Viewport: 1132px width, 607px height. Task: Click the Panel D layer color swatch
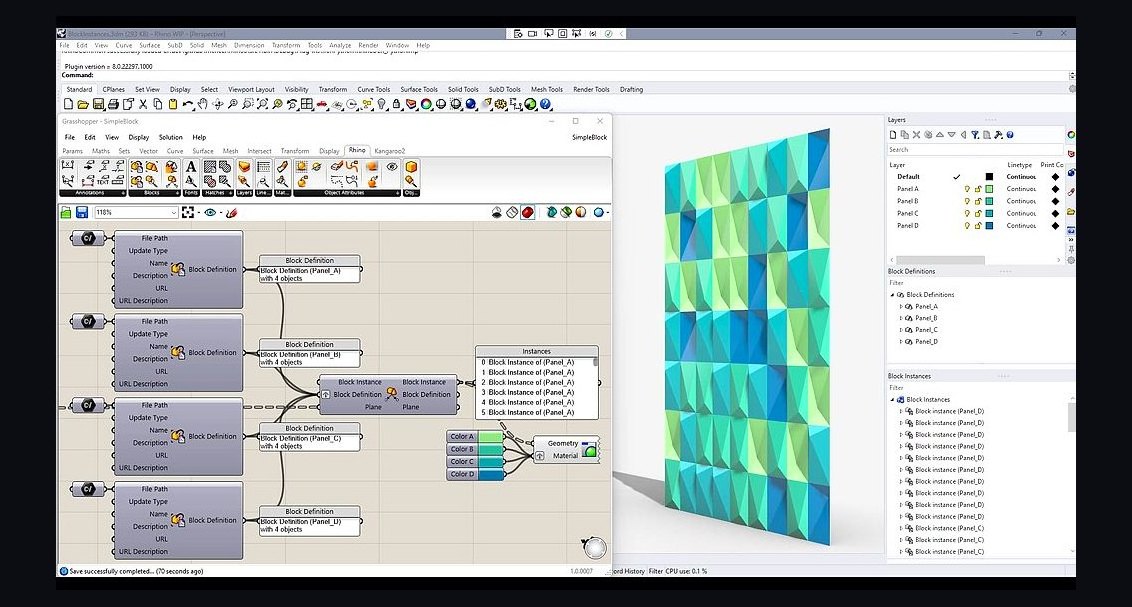[989, 226]
